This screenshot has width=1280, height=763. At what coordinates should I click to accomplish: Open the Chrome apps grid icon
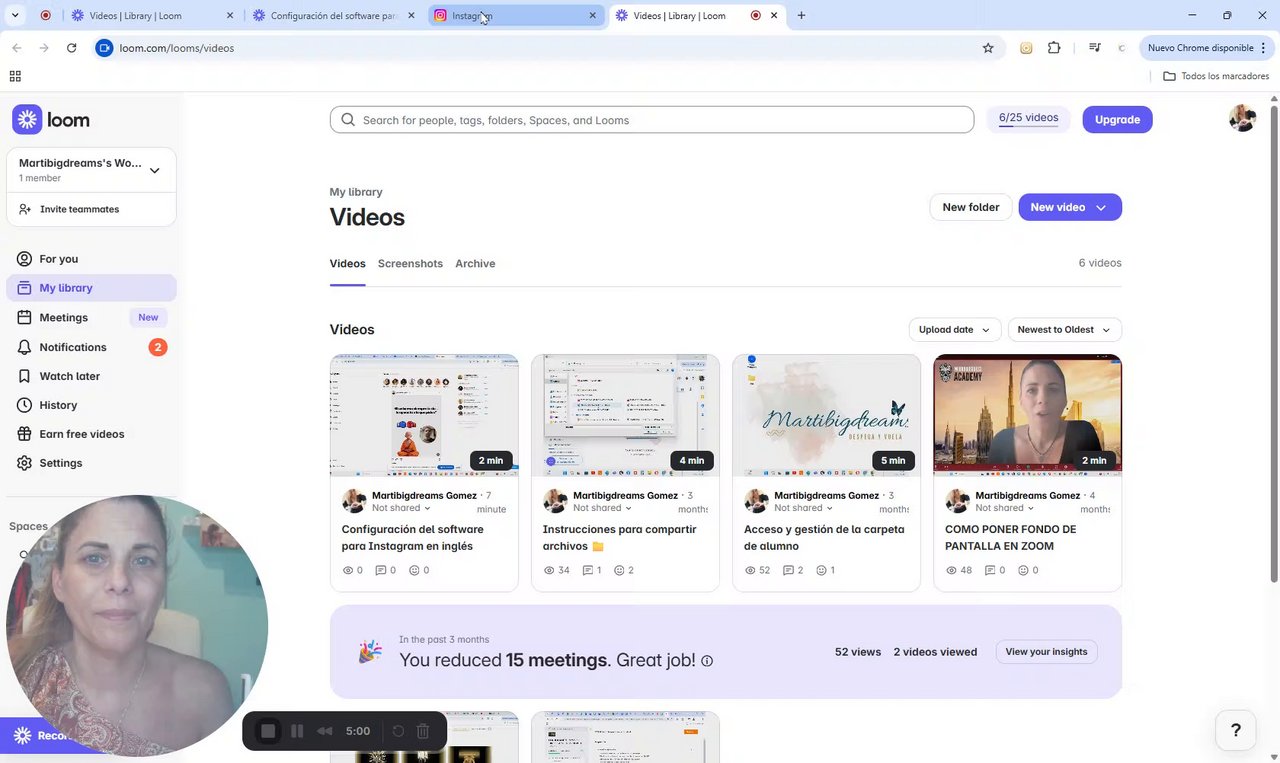tap(15, 76)
